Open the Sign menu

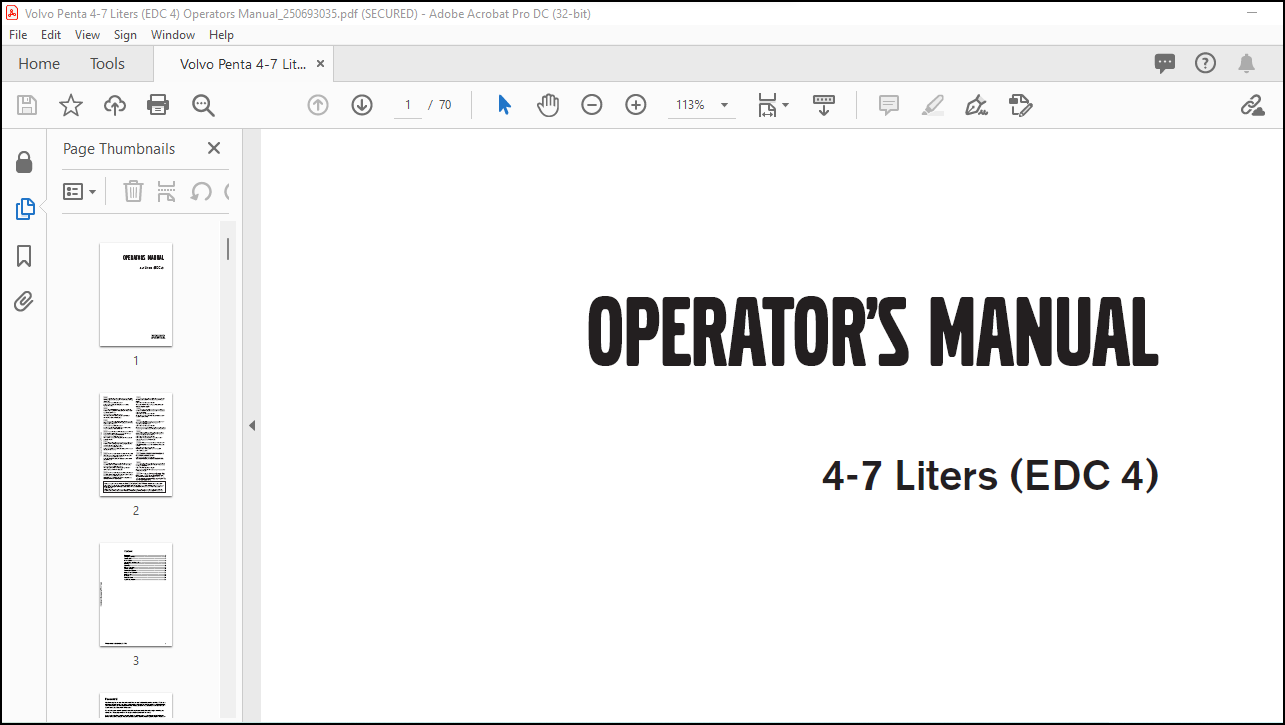click(x=125, y=35)
